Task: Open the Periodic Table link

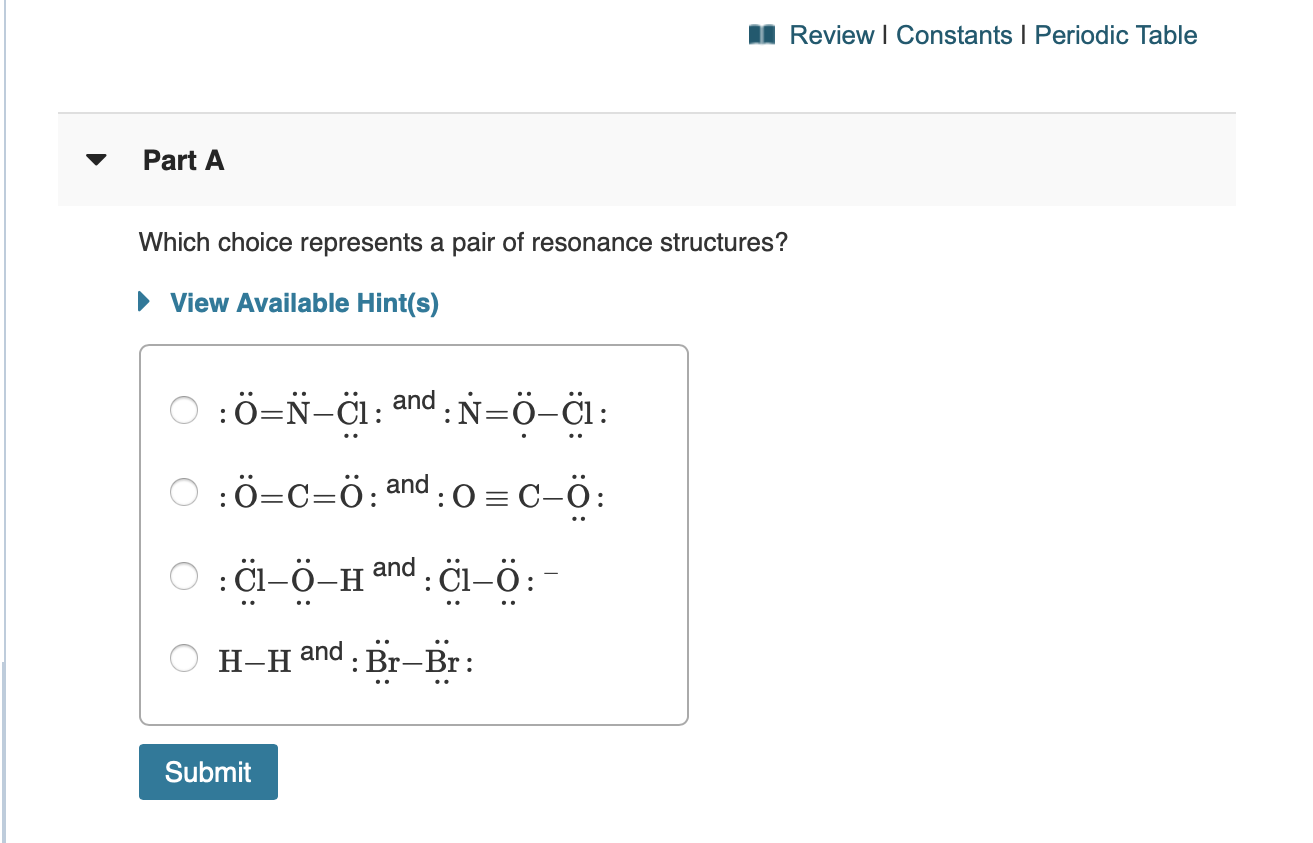Action: (x=1115, y=36)
